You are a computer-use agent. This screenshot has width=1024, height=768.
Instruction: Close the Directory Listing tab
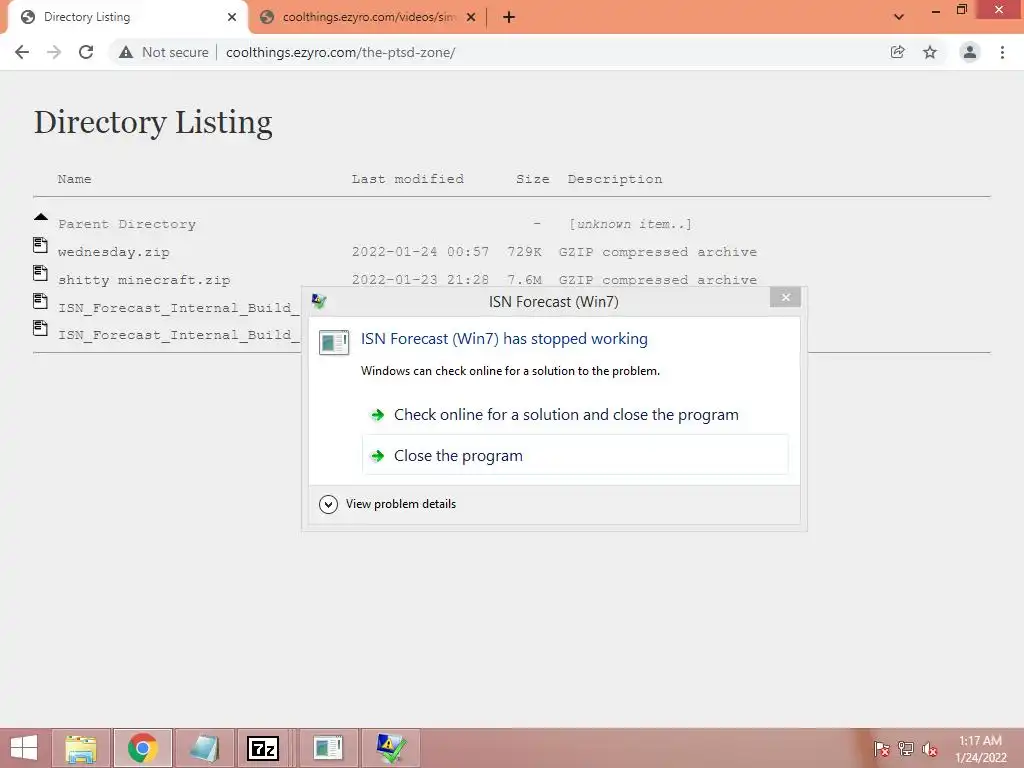(232, 17)
